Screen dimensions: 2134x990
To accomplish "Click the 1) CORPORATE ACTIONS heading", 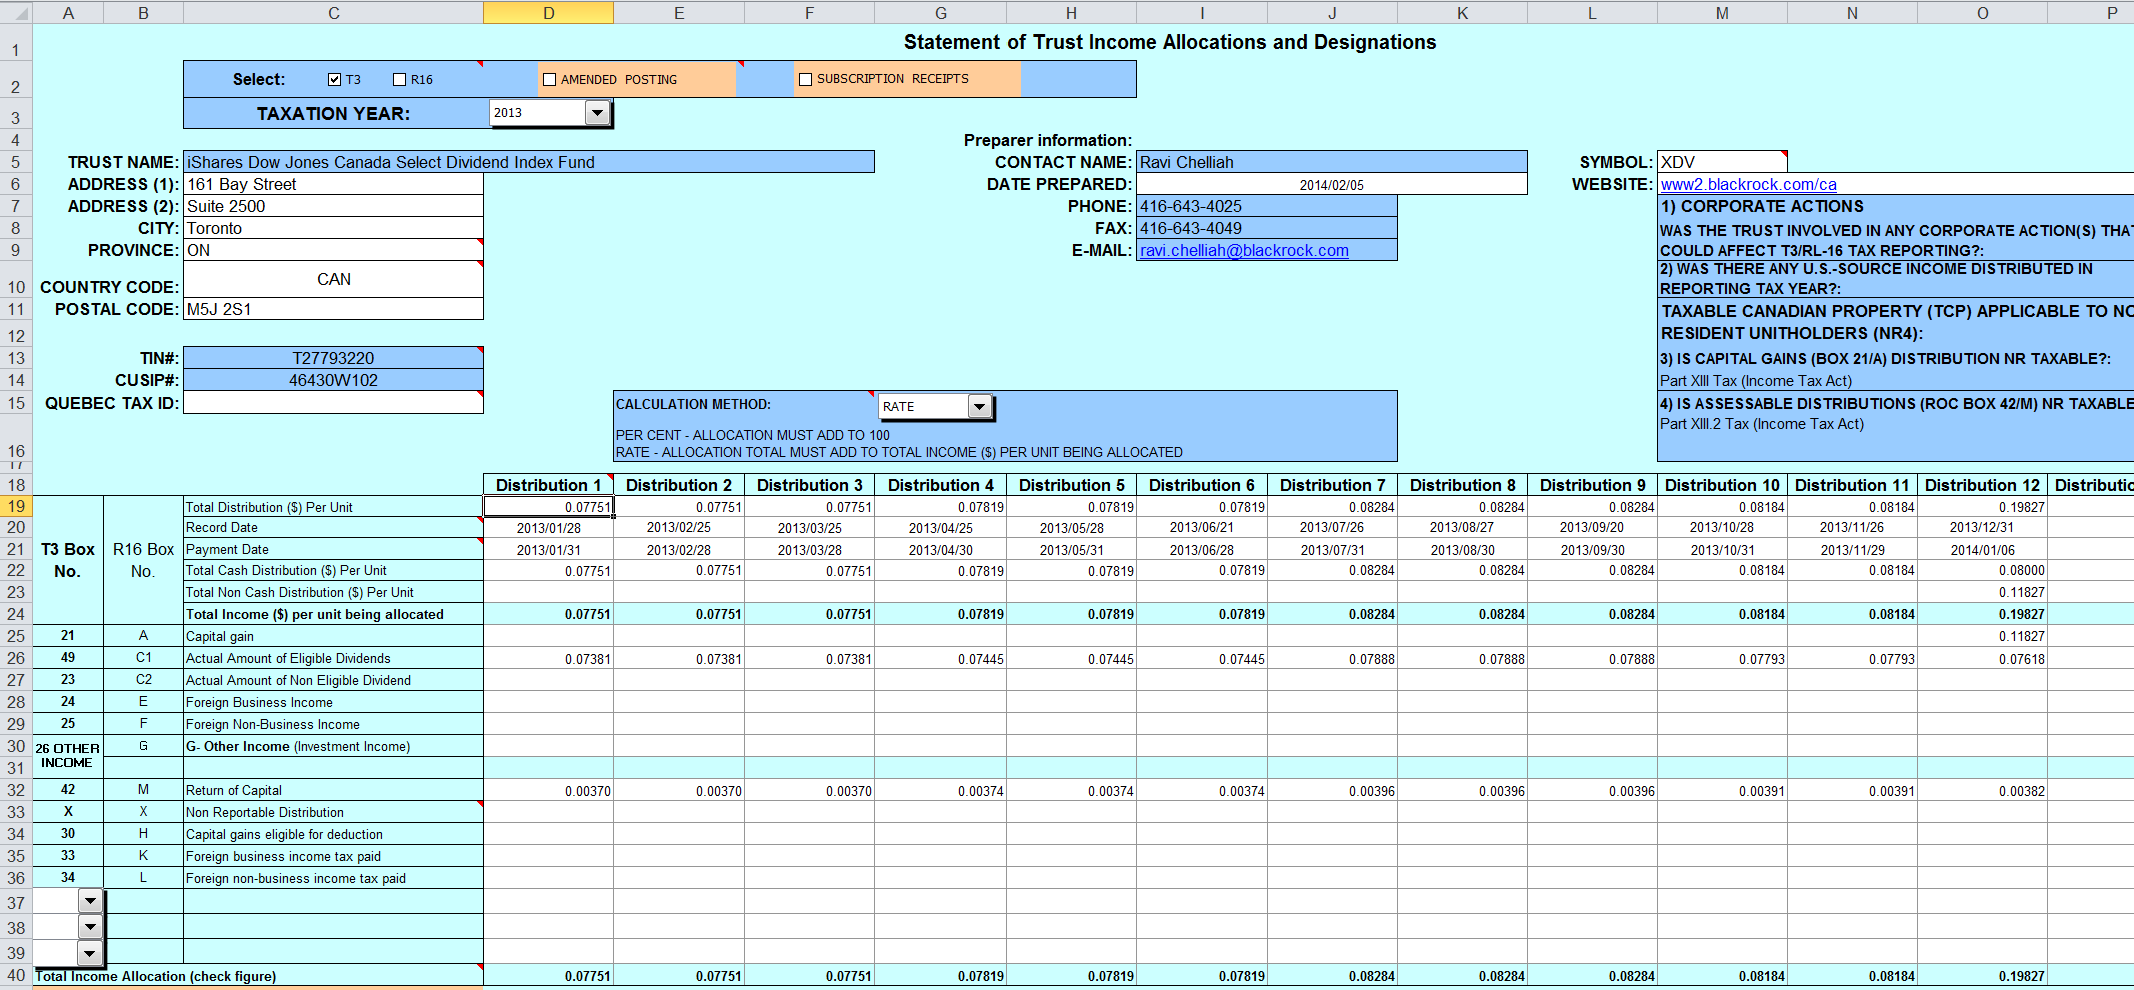I will pyautogui.click(x=1762, y=206).
